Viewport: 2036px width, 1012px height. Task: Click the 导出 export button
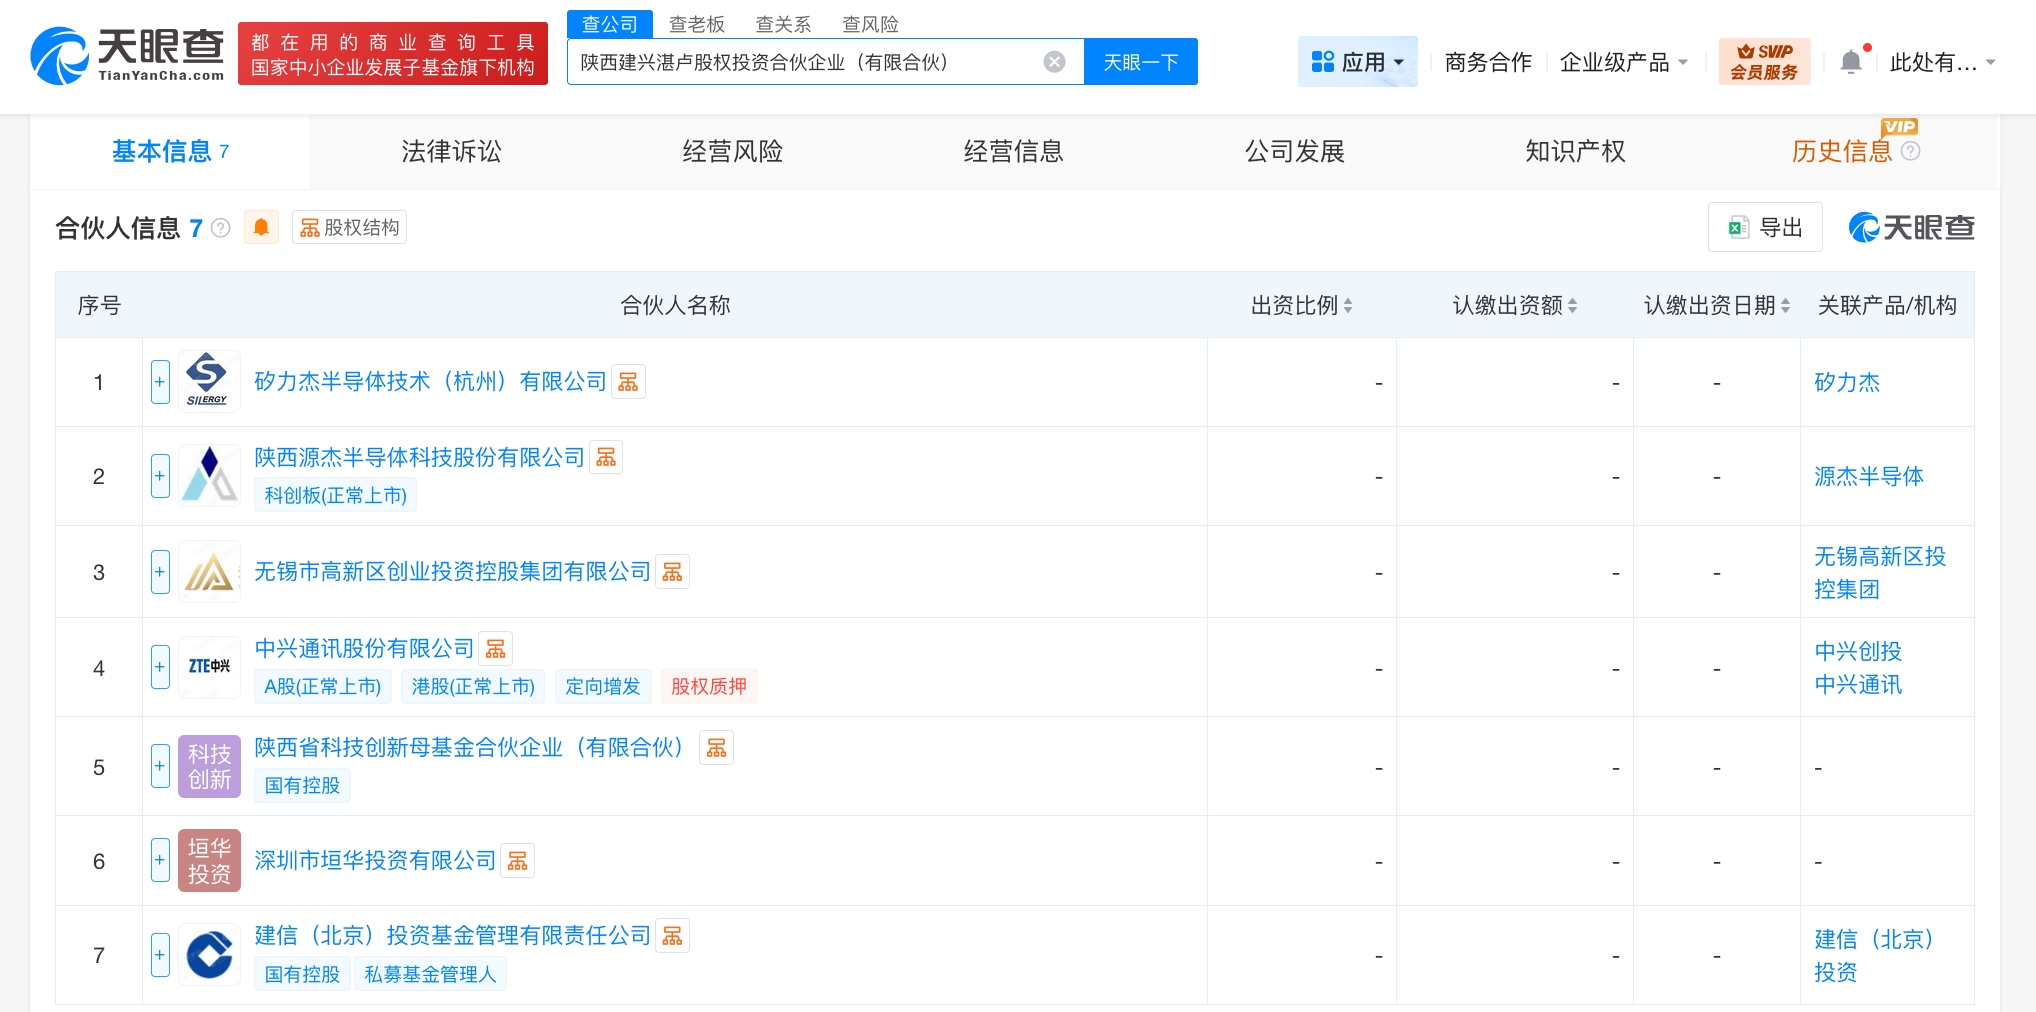pos(1765,228)
